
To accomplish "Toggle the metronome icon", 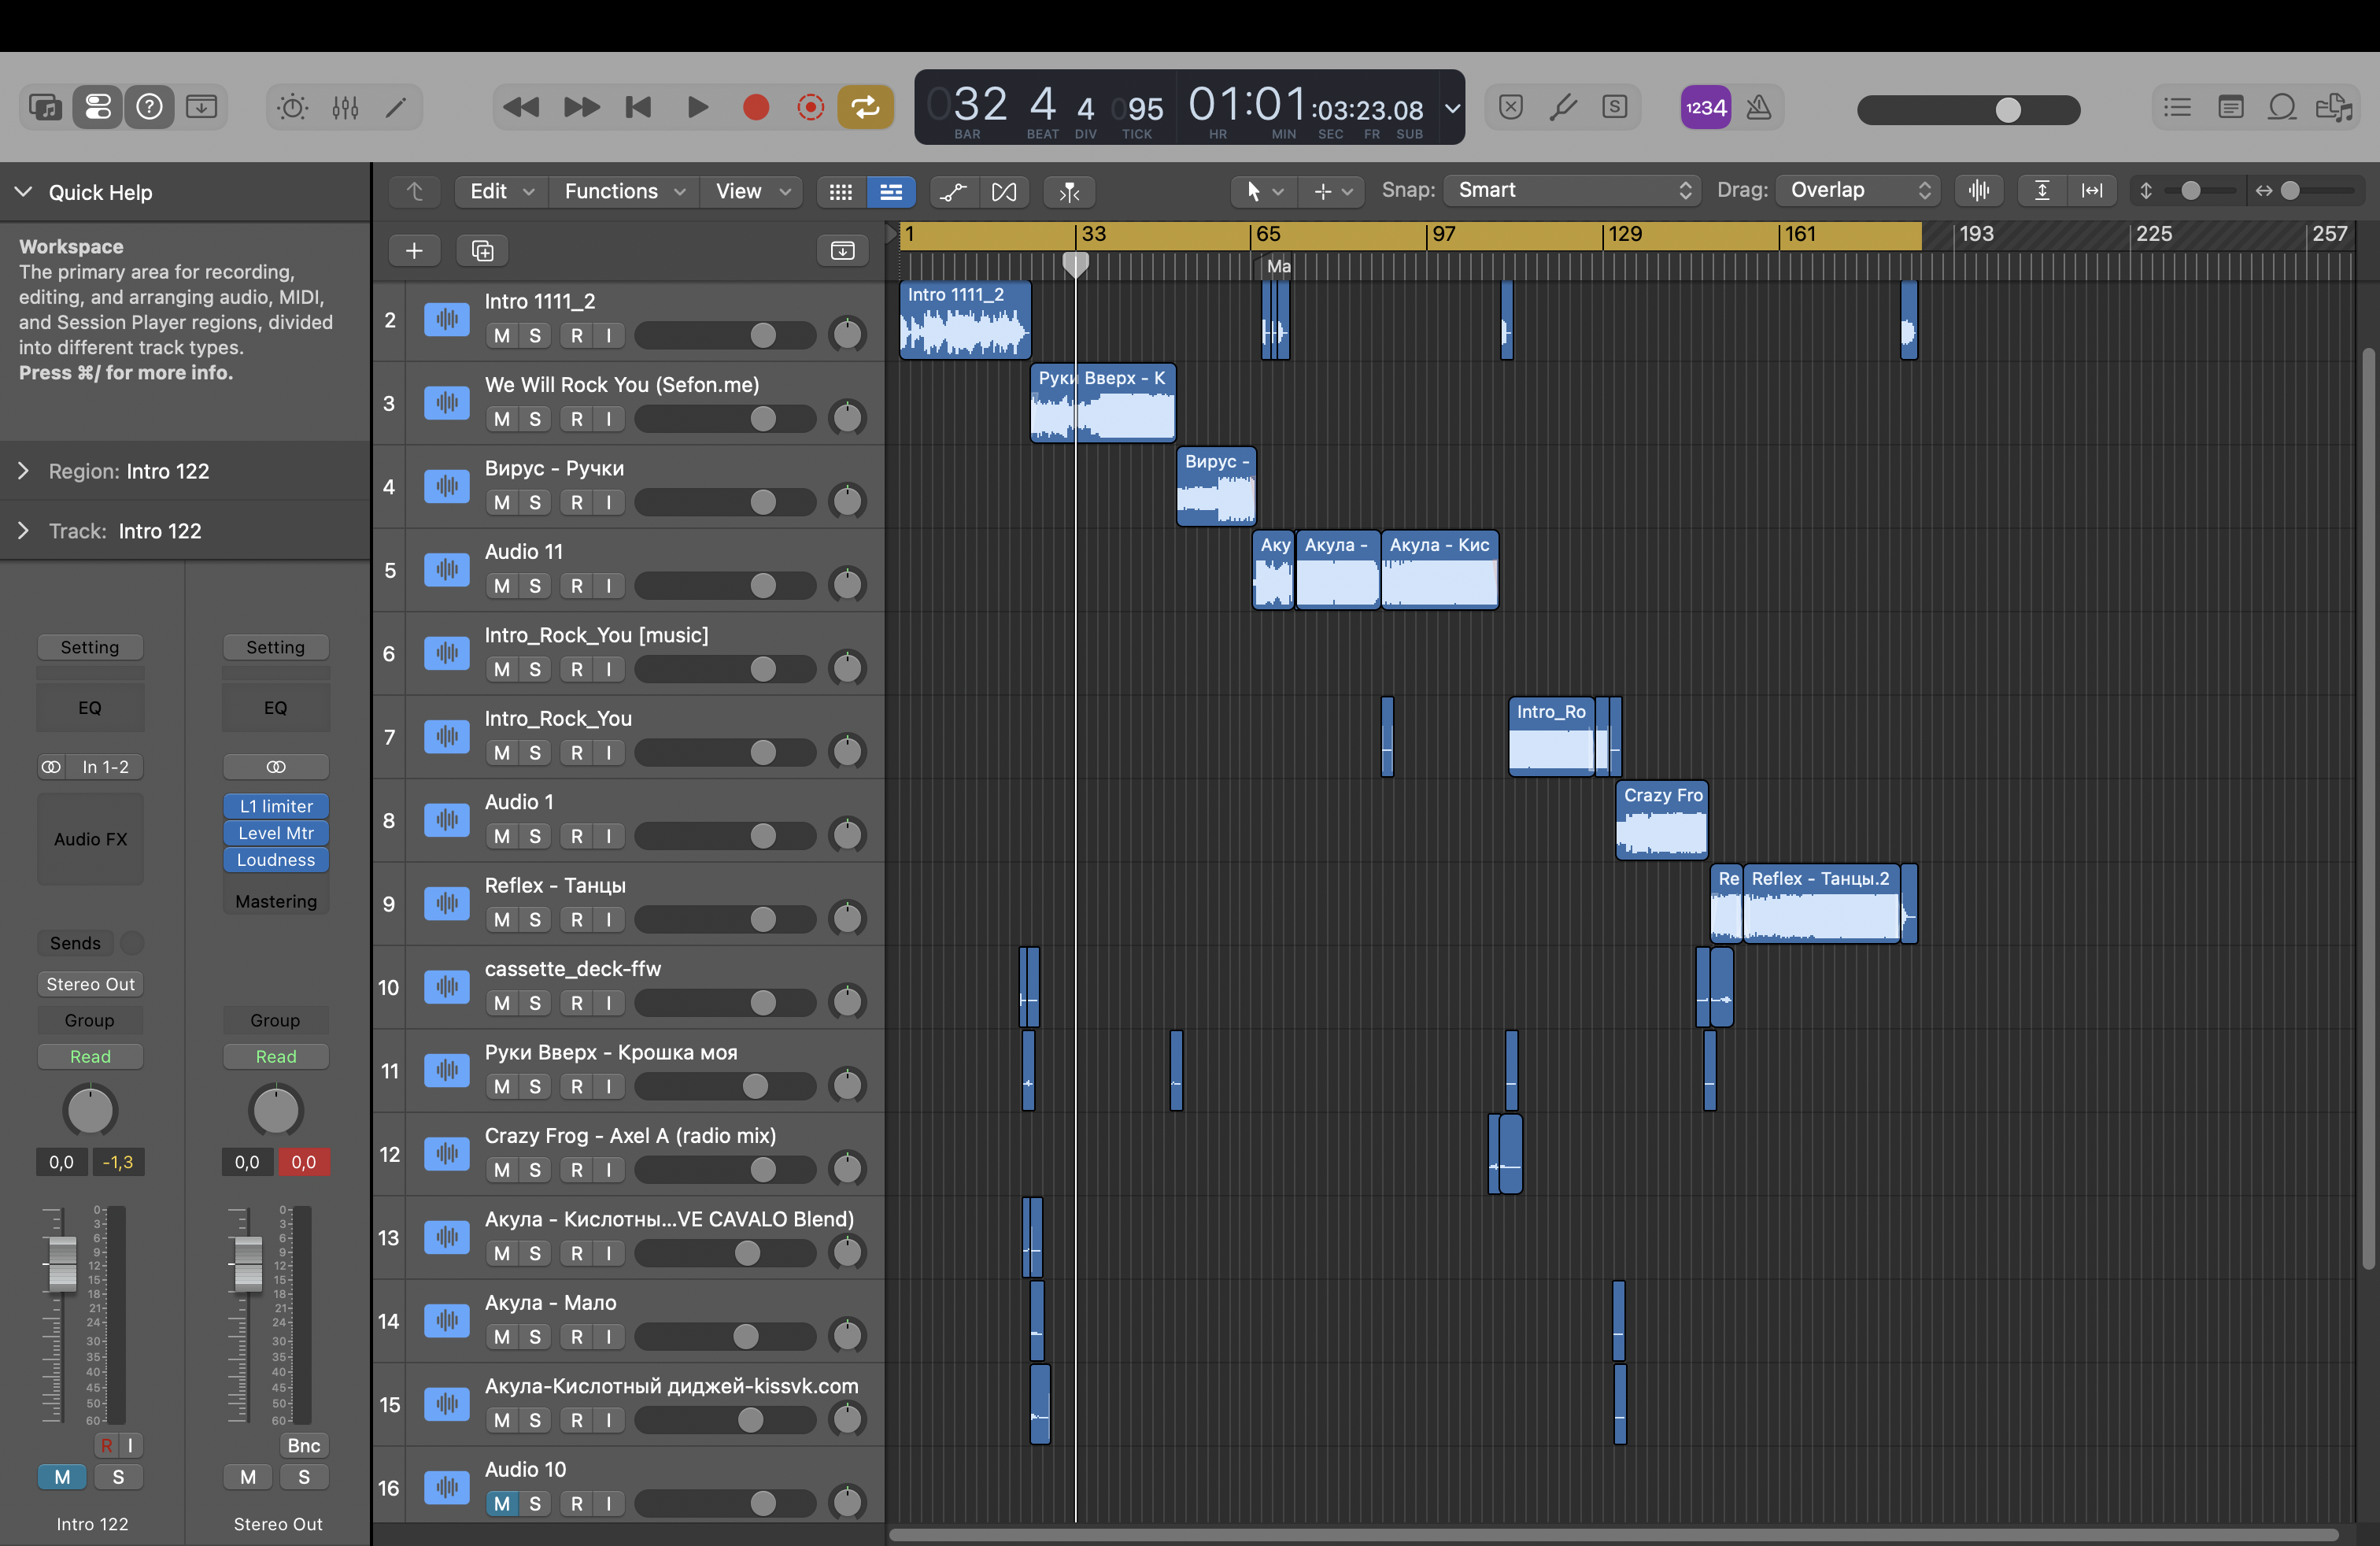I will click(x=1758, y=107).
